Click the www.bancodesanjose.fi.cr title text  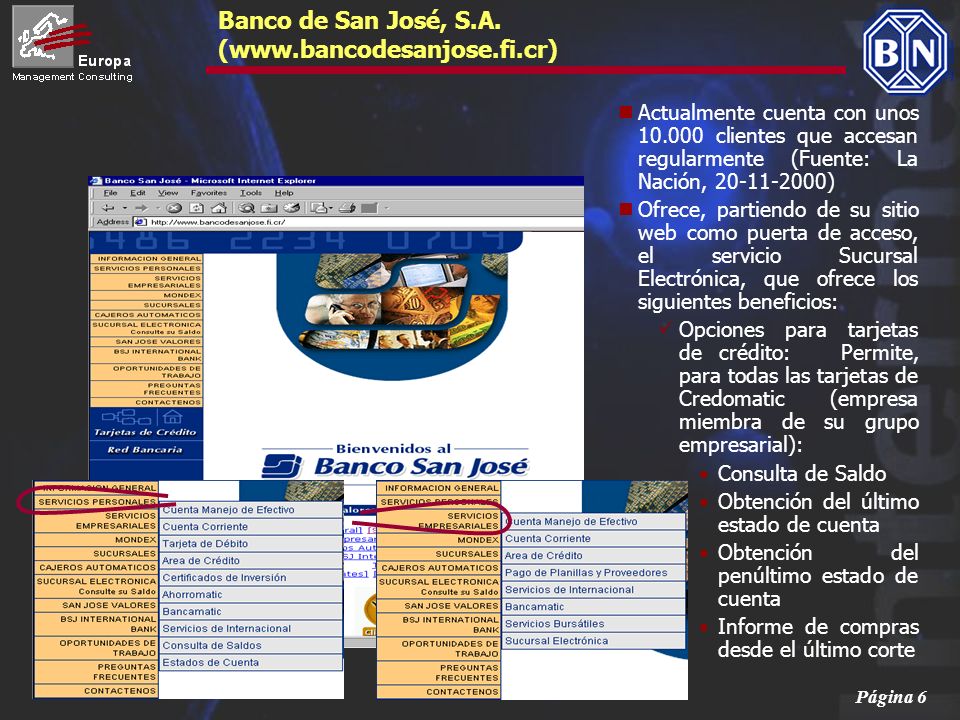(x=388, y=50)
